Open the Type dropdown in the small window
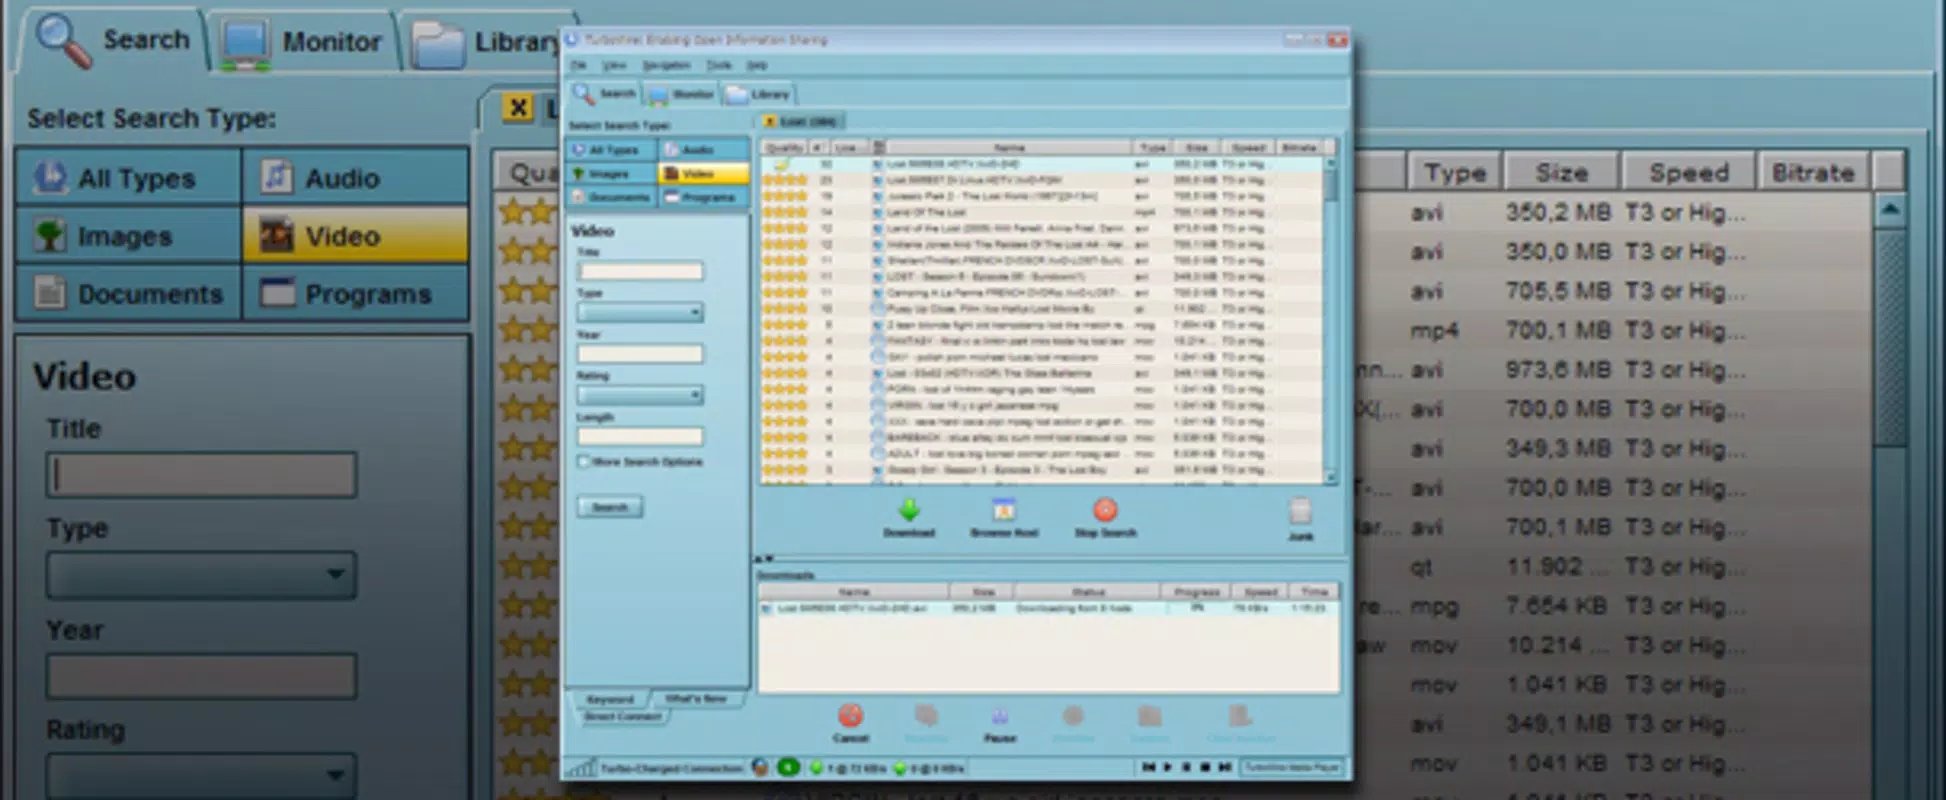1946x800 pixels. click(x=640, y=313)
